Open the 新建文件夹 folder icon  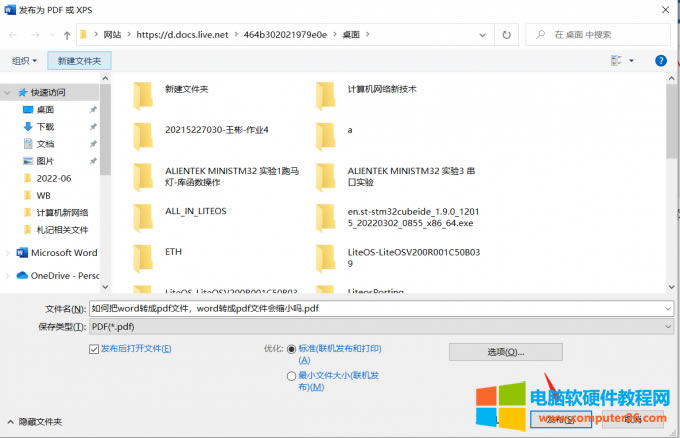[x=145, y=95]
